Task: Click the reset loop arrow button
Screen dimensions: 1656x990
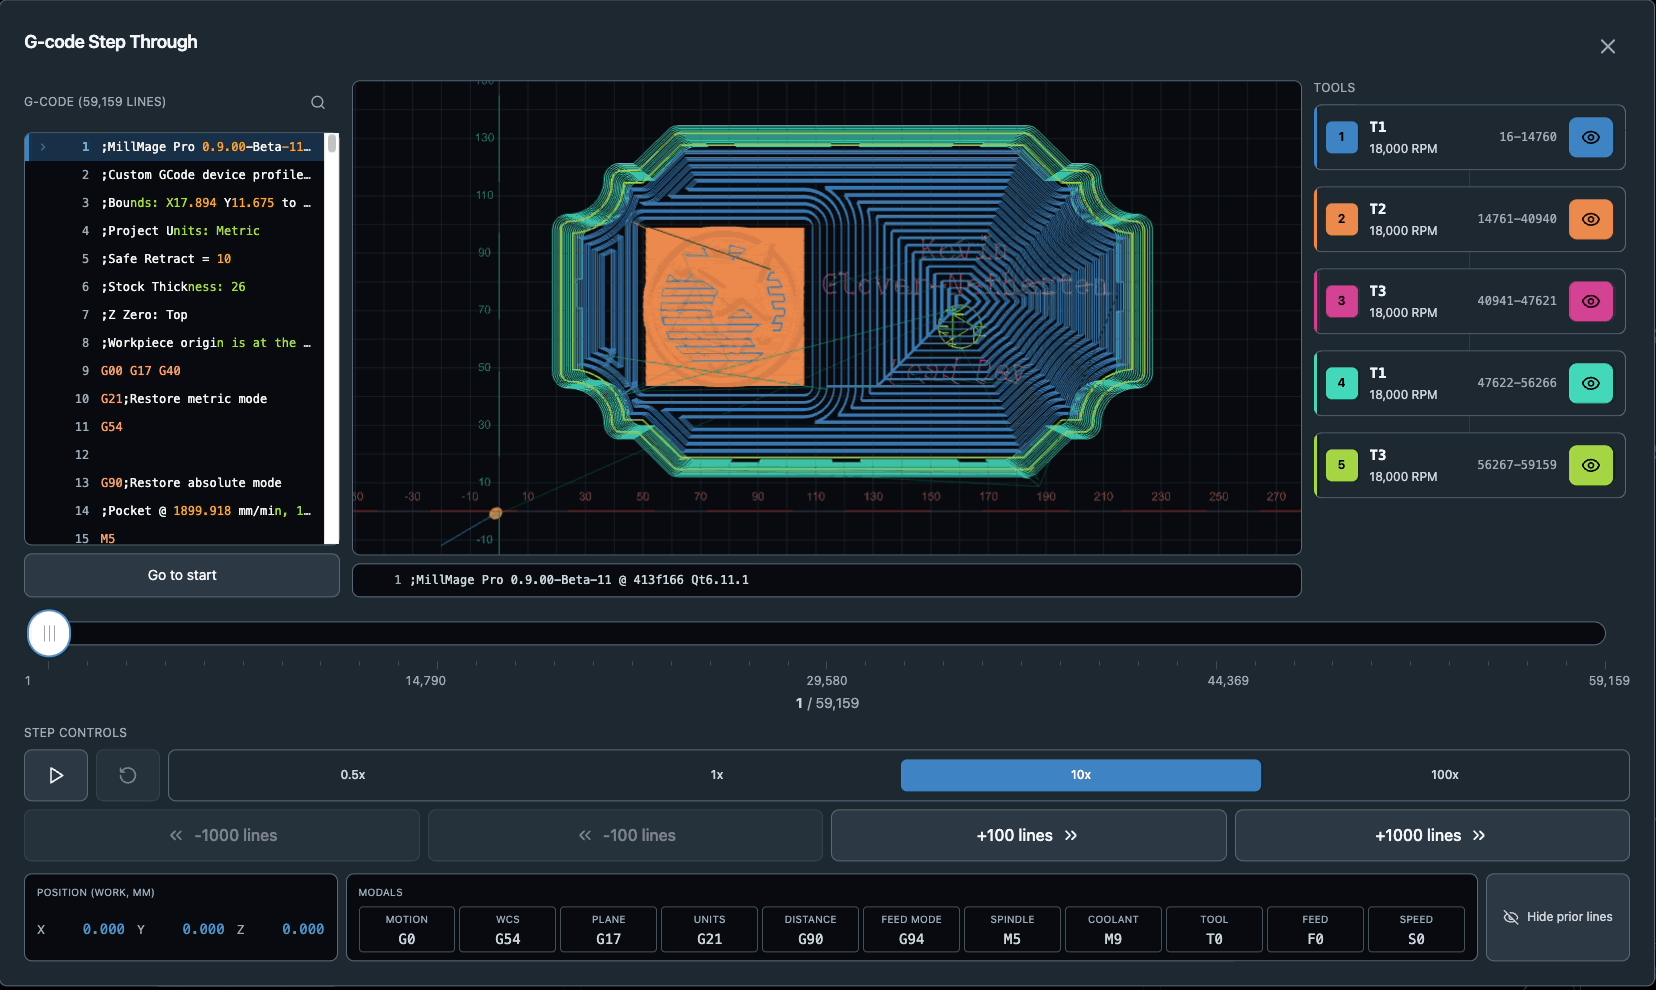Action: [128, 775]
